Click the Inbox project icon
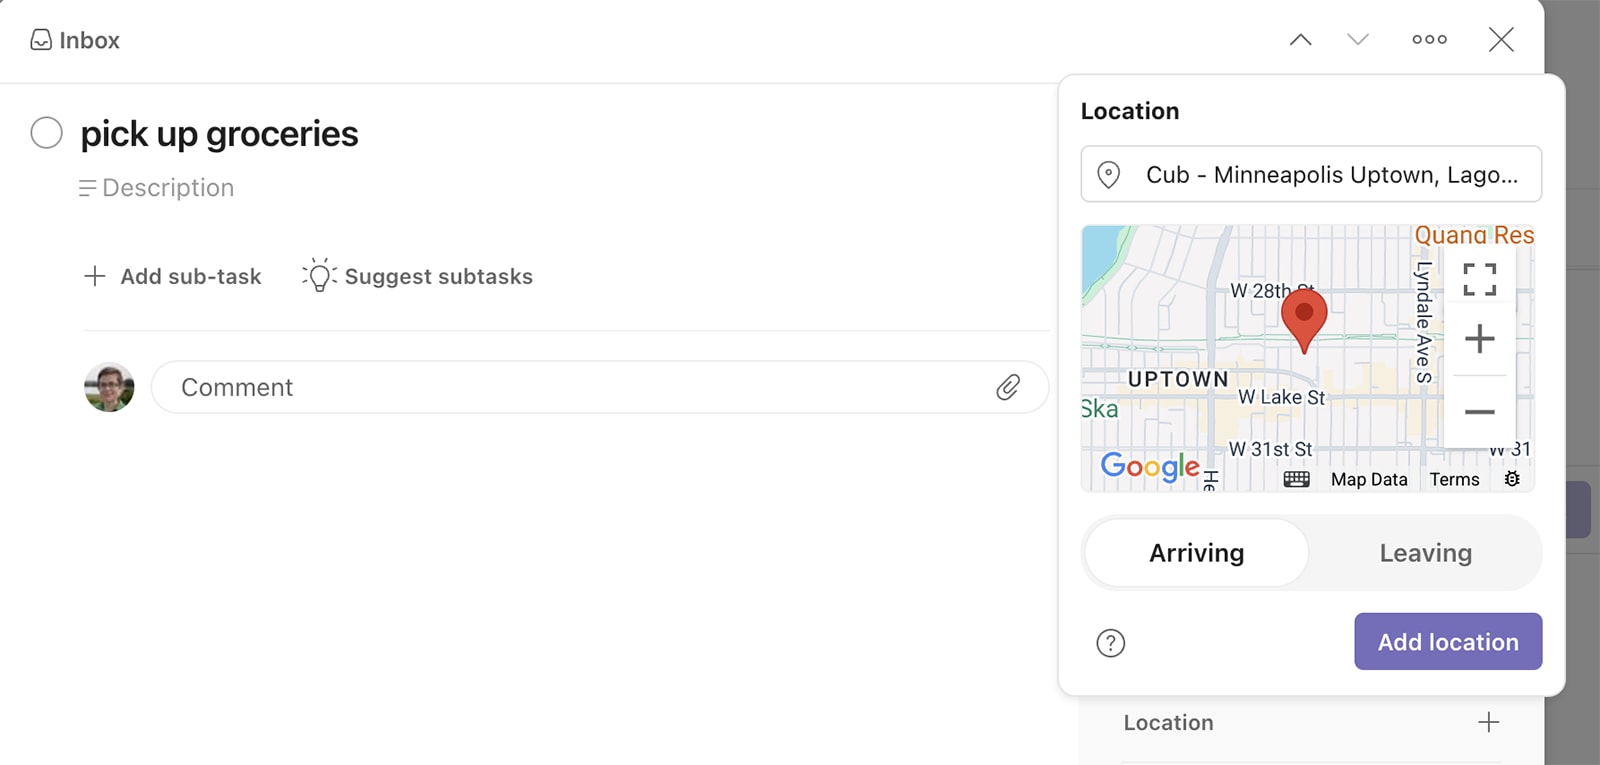The width and height of the screenshot is (1600, 765). (41, 40)
